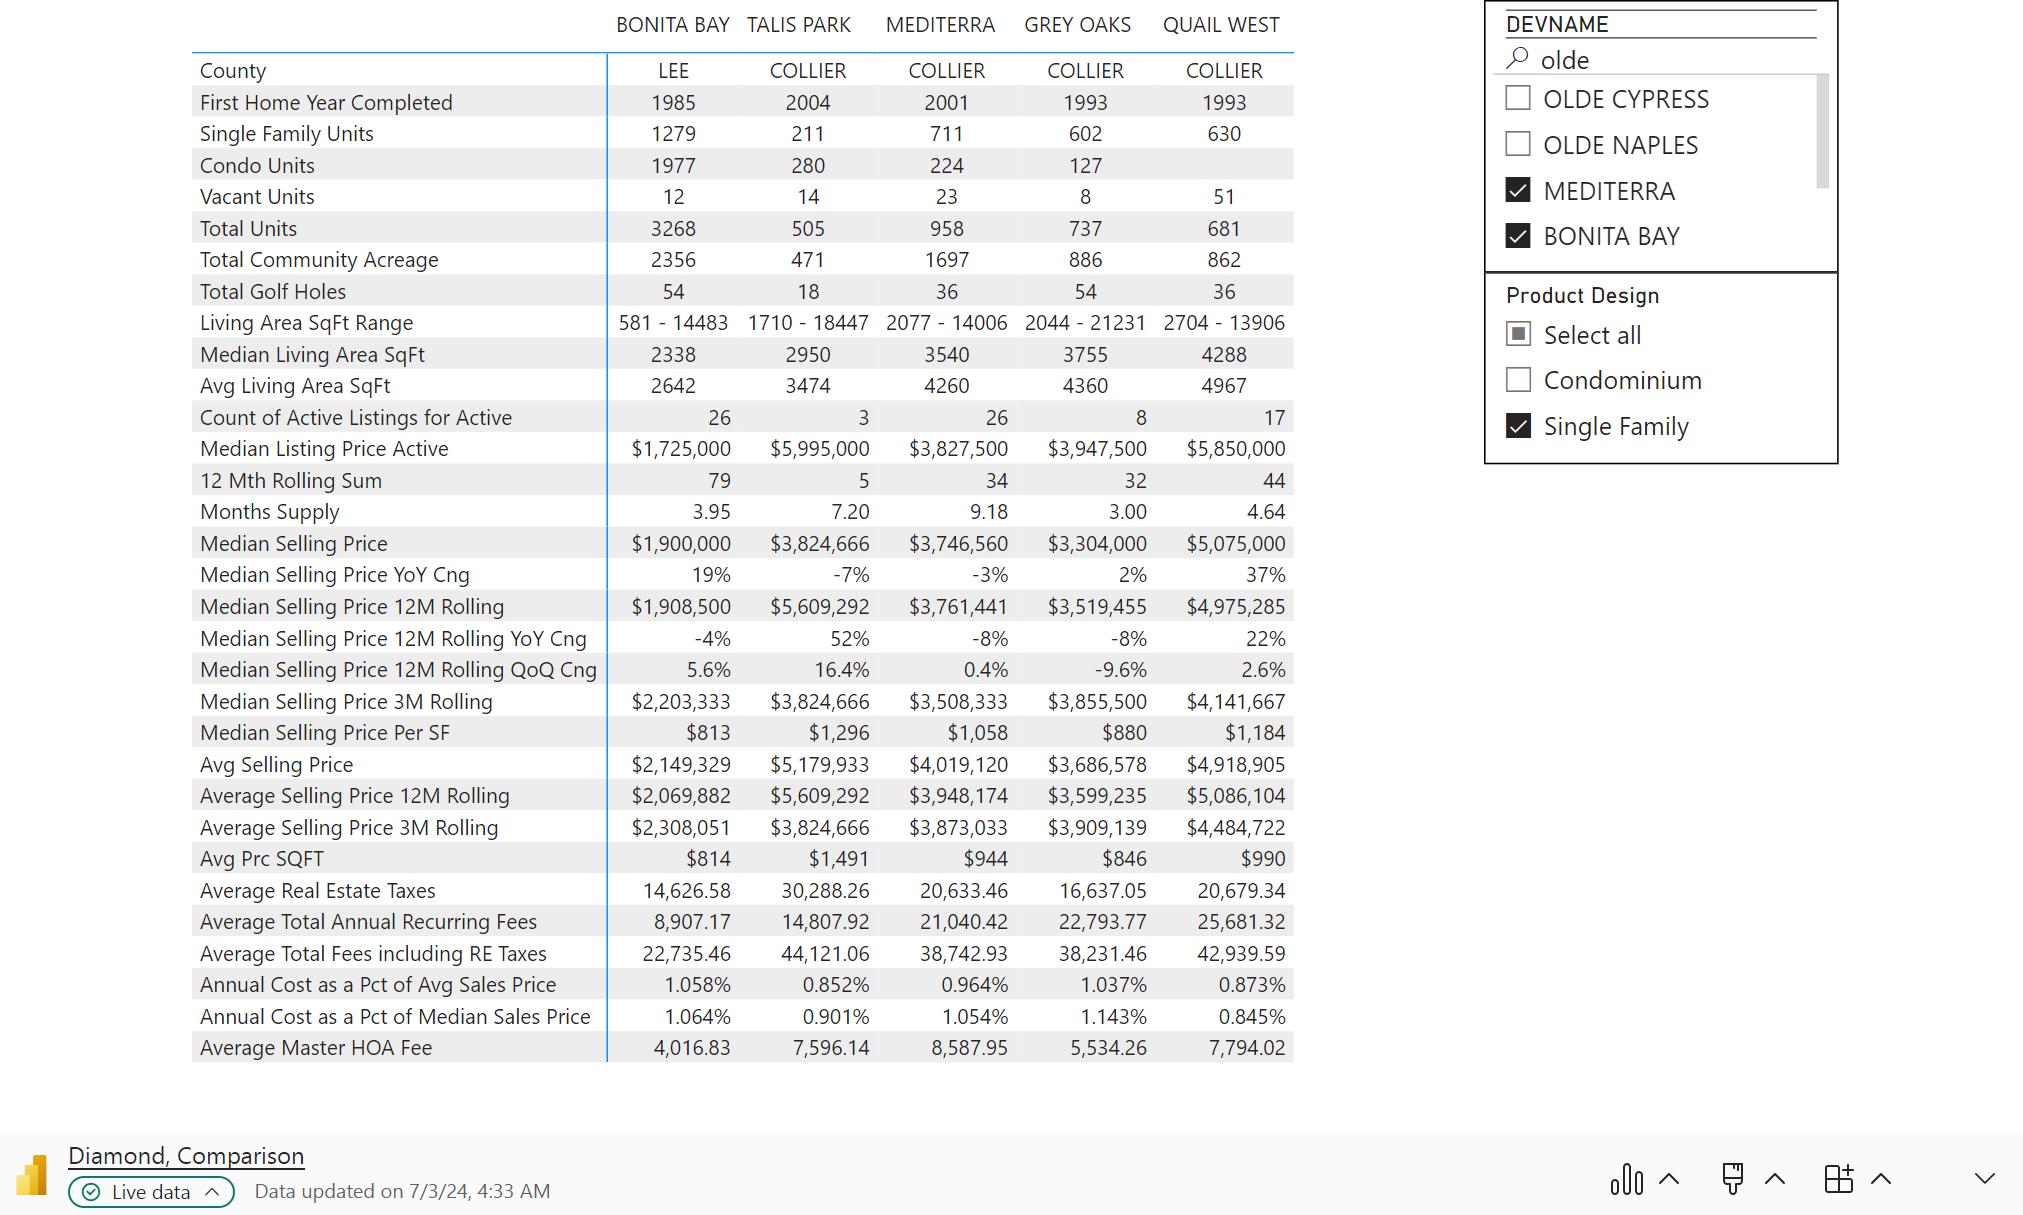The height and width of the screenshot is (1215, 2023).
Task: Uncheck the BONITA BAY checkbox
Action: point(1518,236)
